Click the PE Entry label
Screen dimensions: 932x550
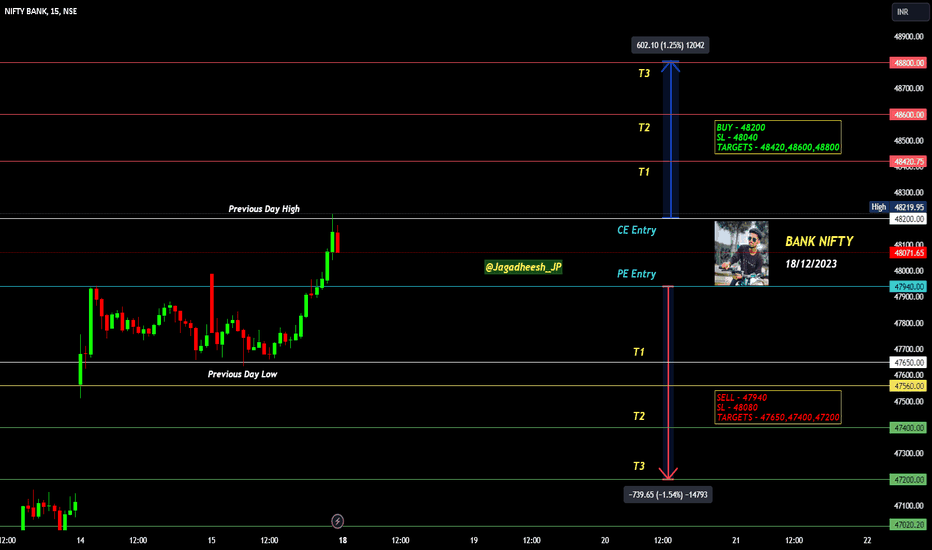637,274
